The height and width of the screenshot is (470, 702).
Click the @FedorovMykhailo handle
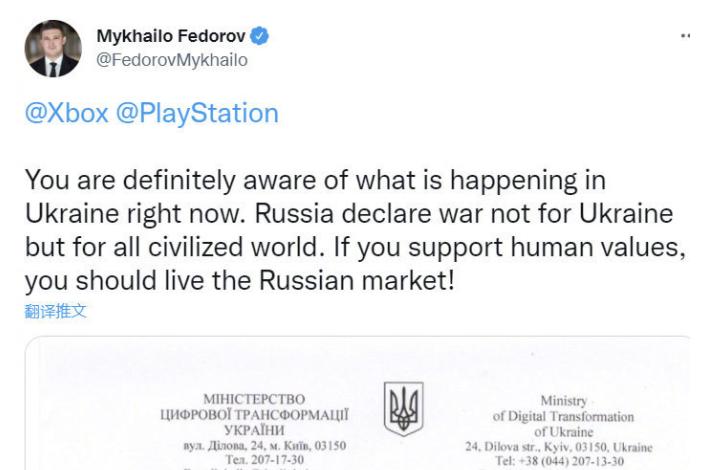172,60
